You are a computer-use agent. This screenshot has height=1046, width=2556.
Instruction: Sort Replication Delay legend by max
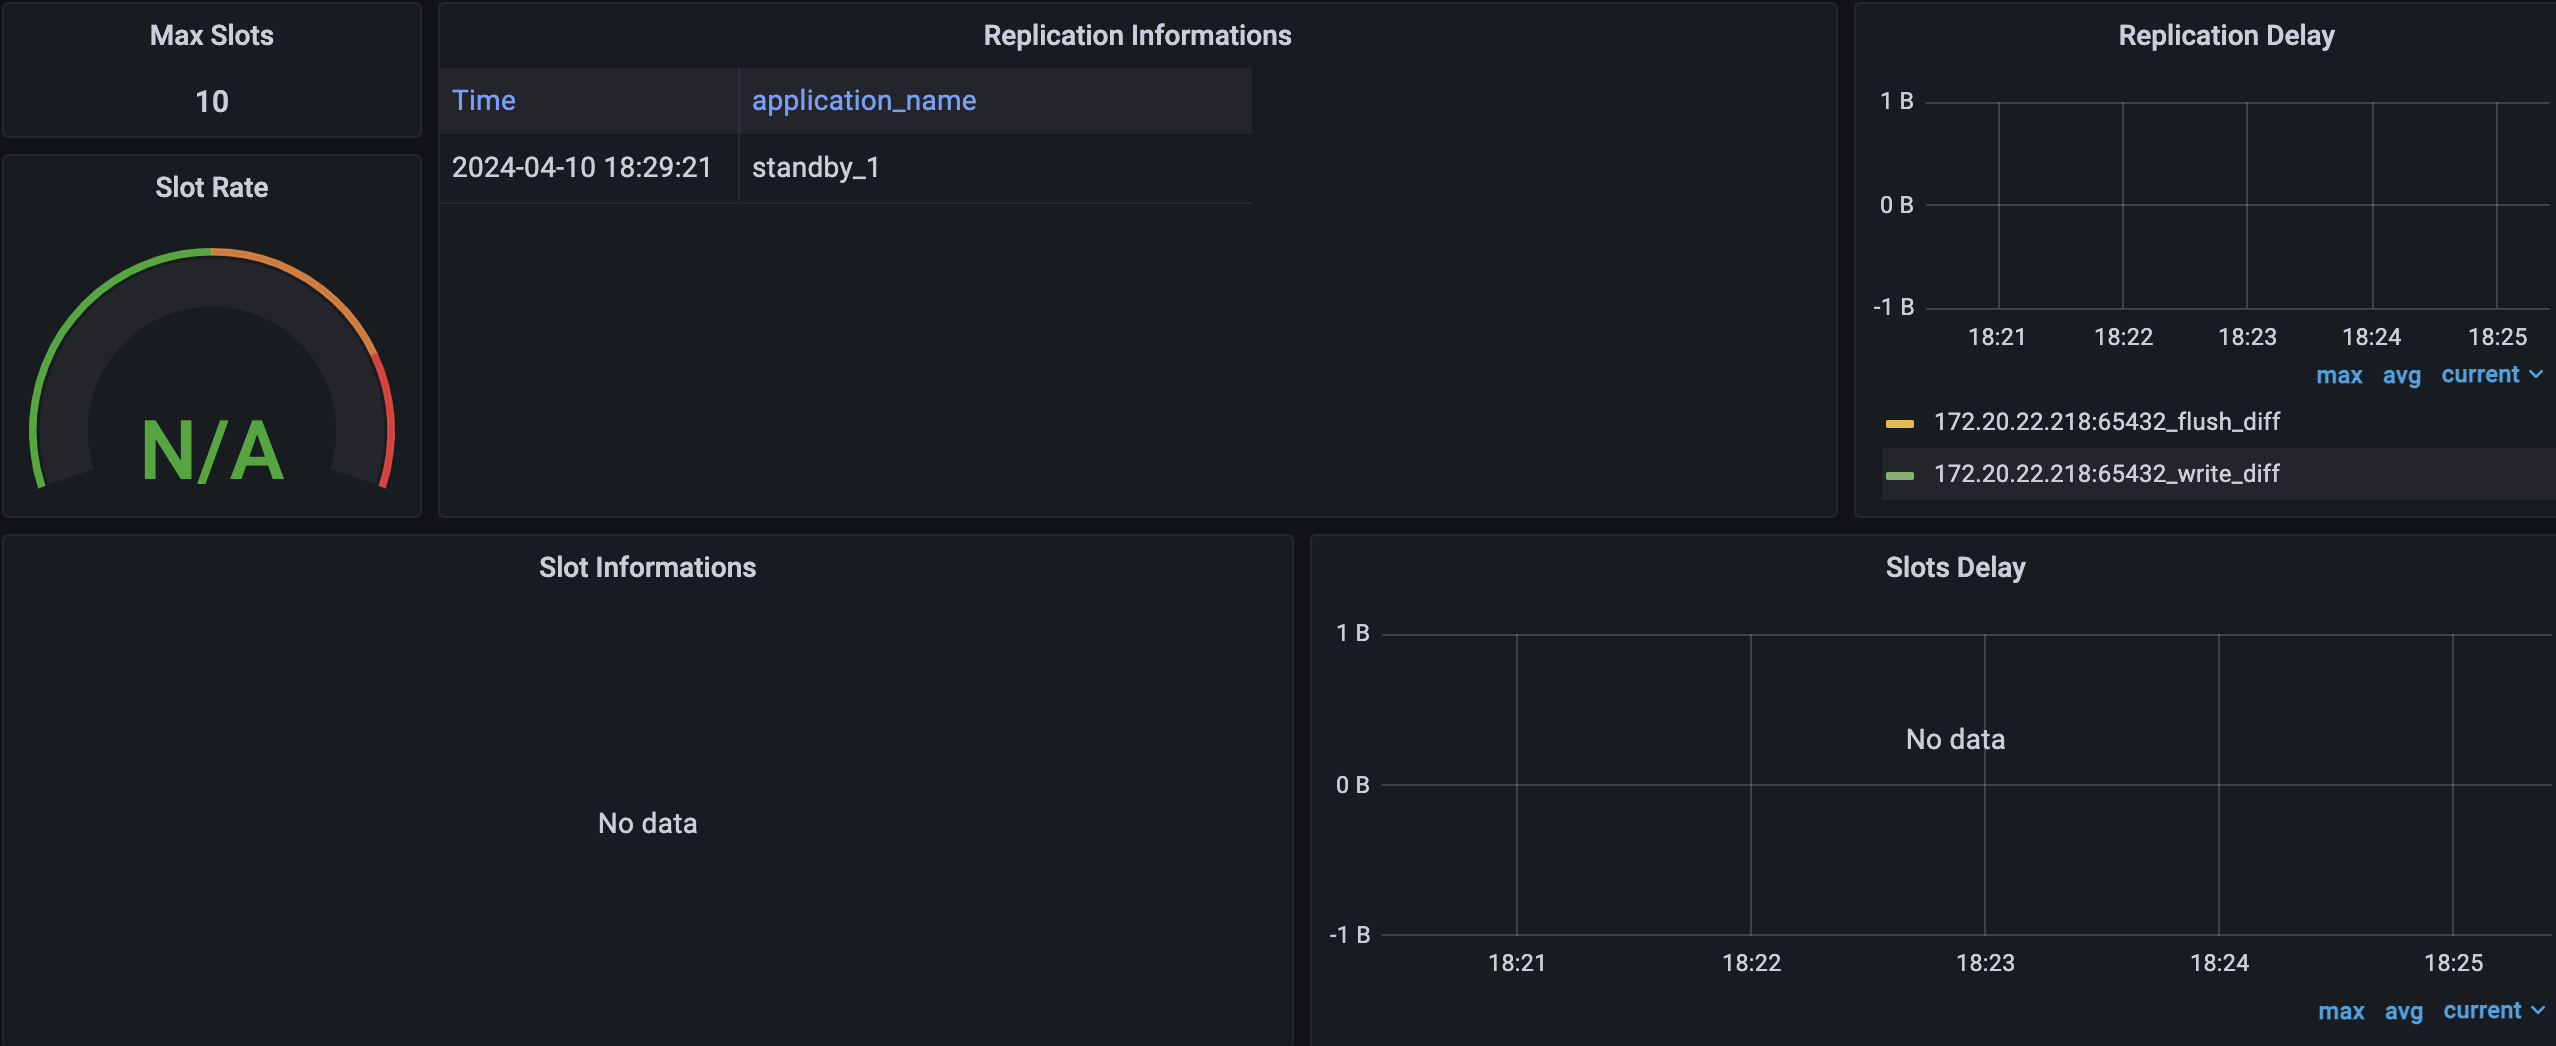pyautogui.click(x=2339, y=376)
